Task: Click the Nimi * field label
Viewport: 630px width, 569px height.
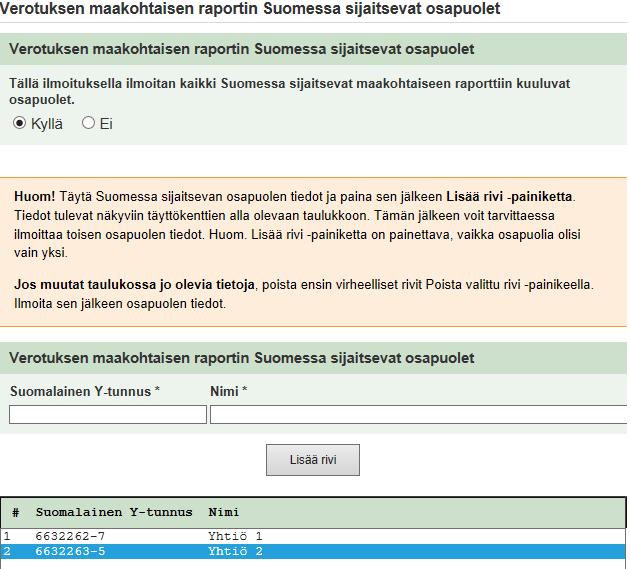Action: [x=229, y=391]
